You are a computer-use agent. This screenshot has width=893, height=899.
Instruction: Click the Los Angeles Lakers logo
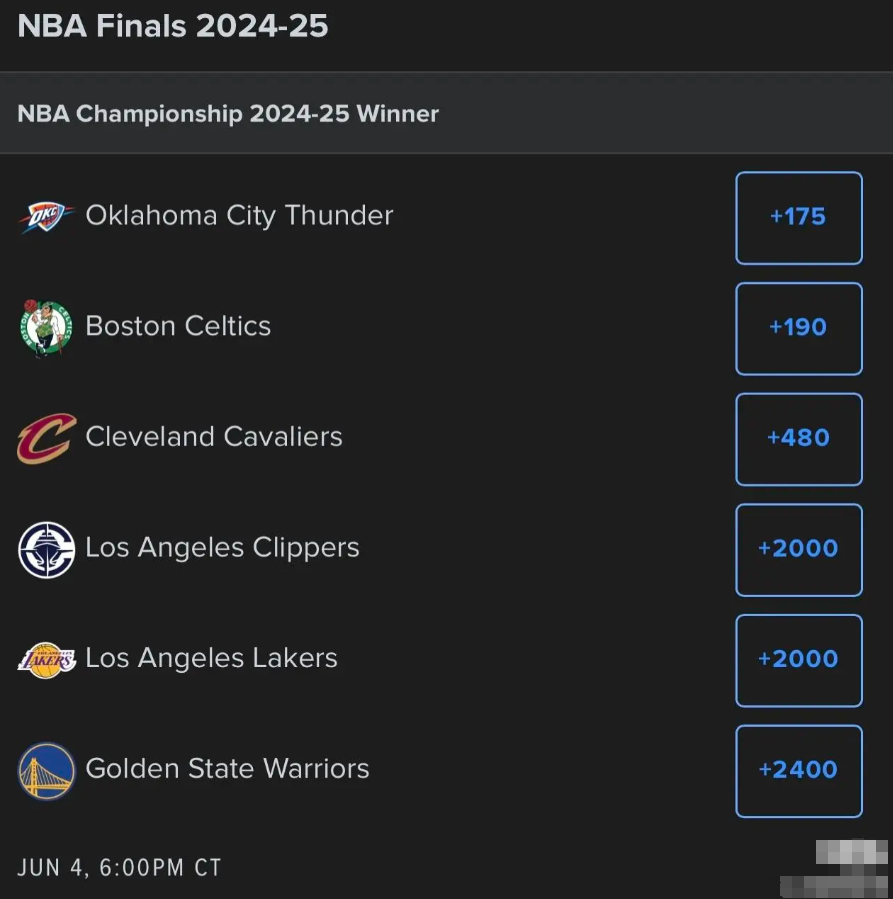46,660
